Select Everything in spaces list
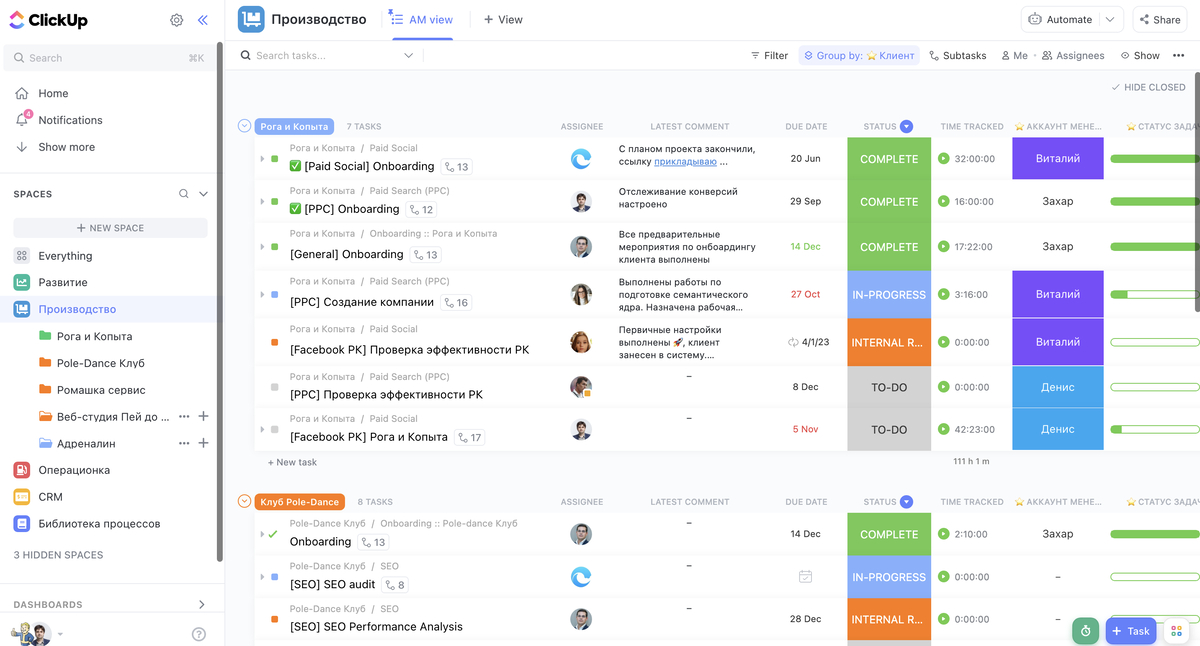 coord(65,256)
